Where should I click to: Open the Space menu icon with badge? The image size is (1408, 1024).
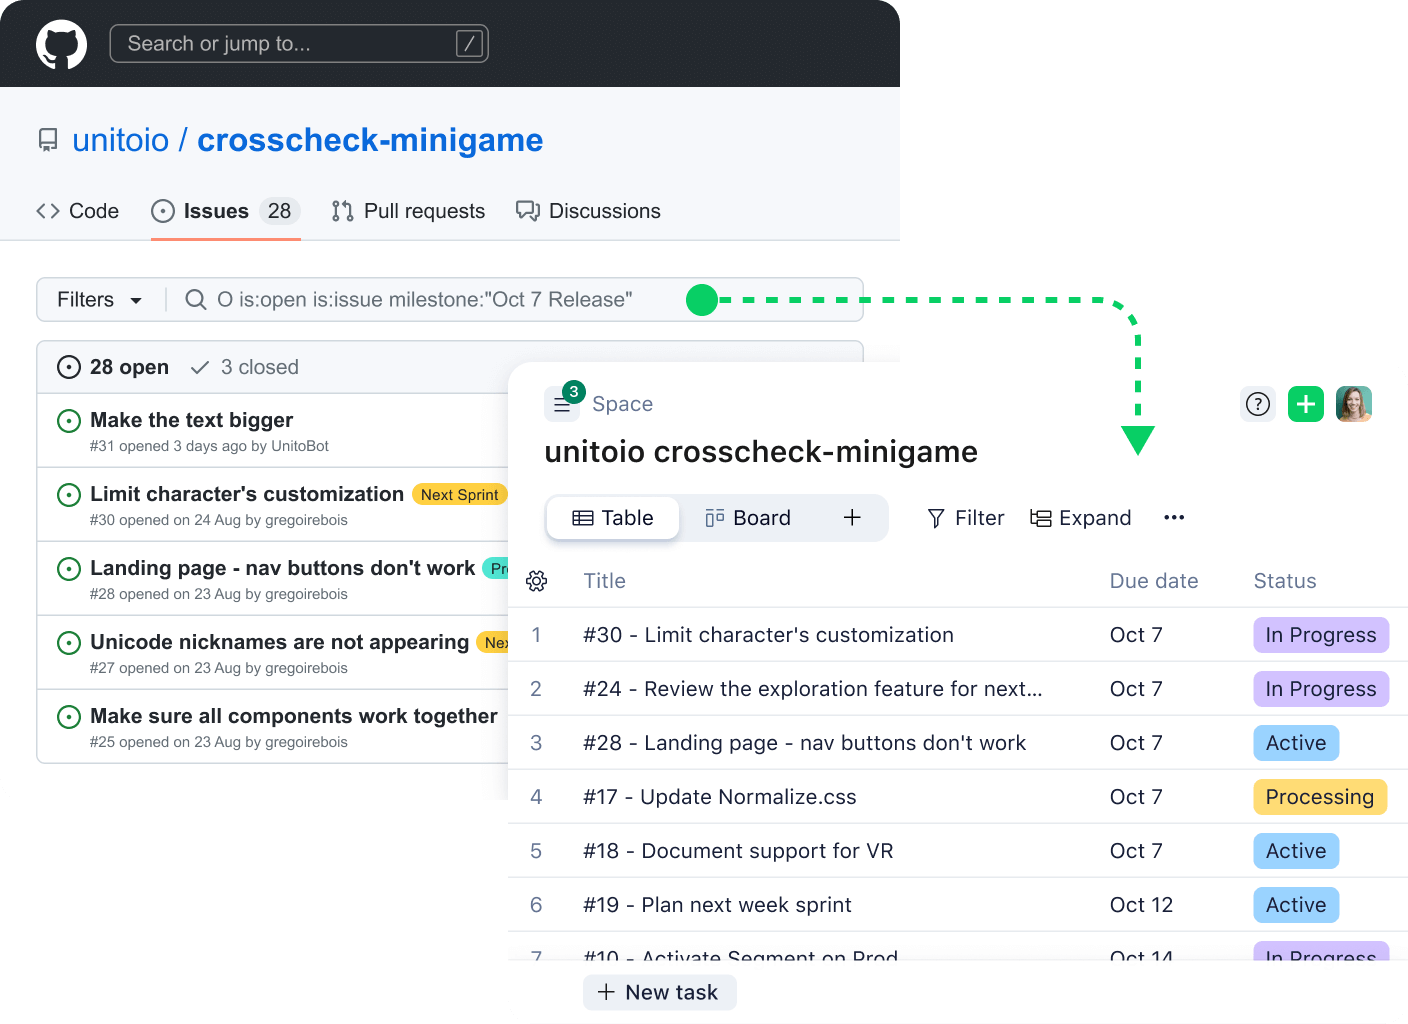[562, 404]
